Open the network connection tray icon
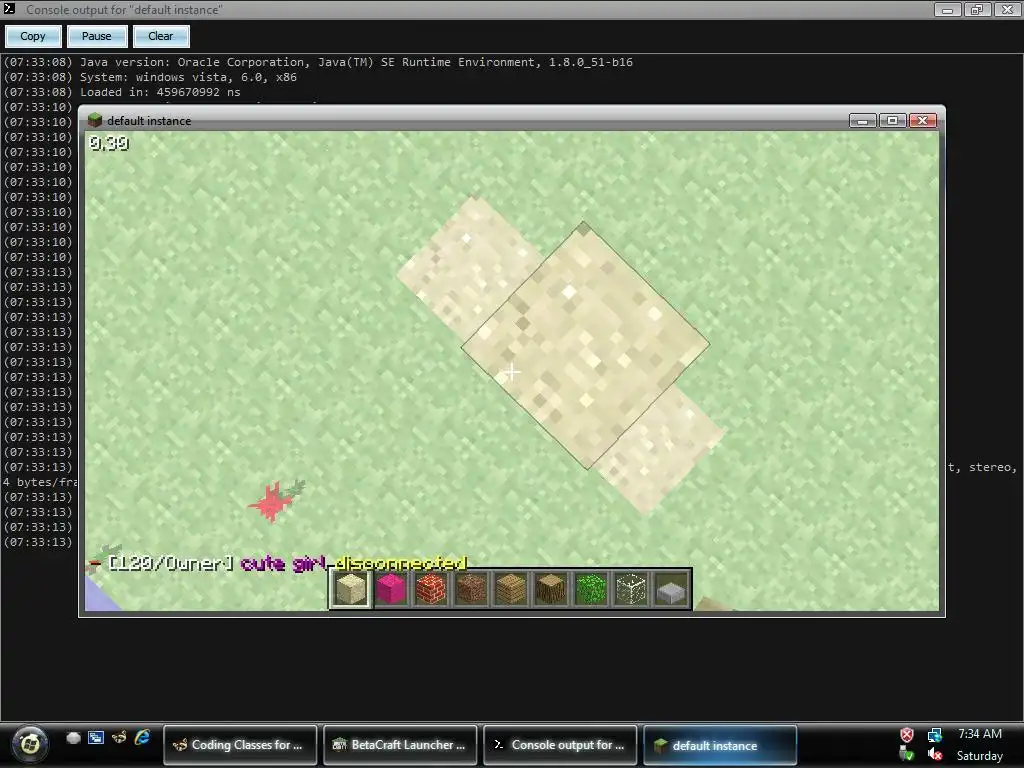1024x768 pixels. click(x=935, y=735)
